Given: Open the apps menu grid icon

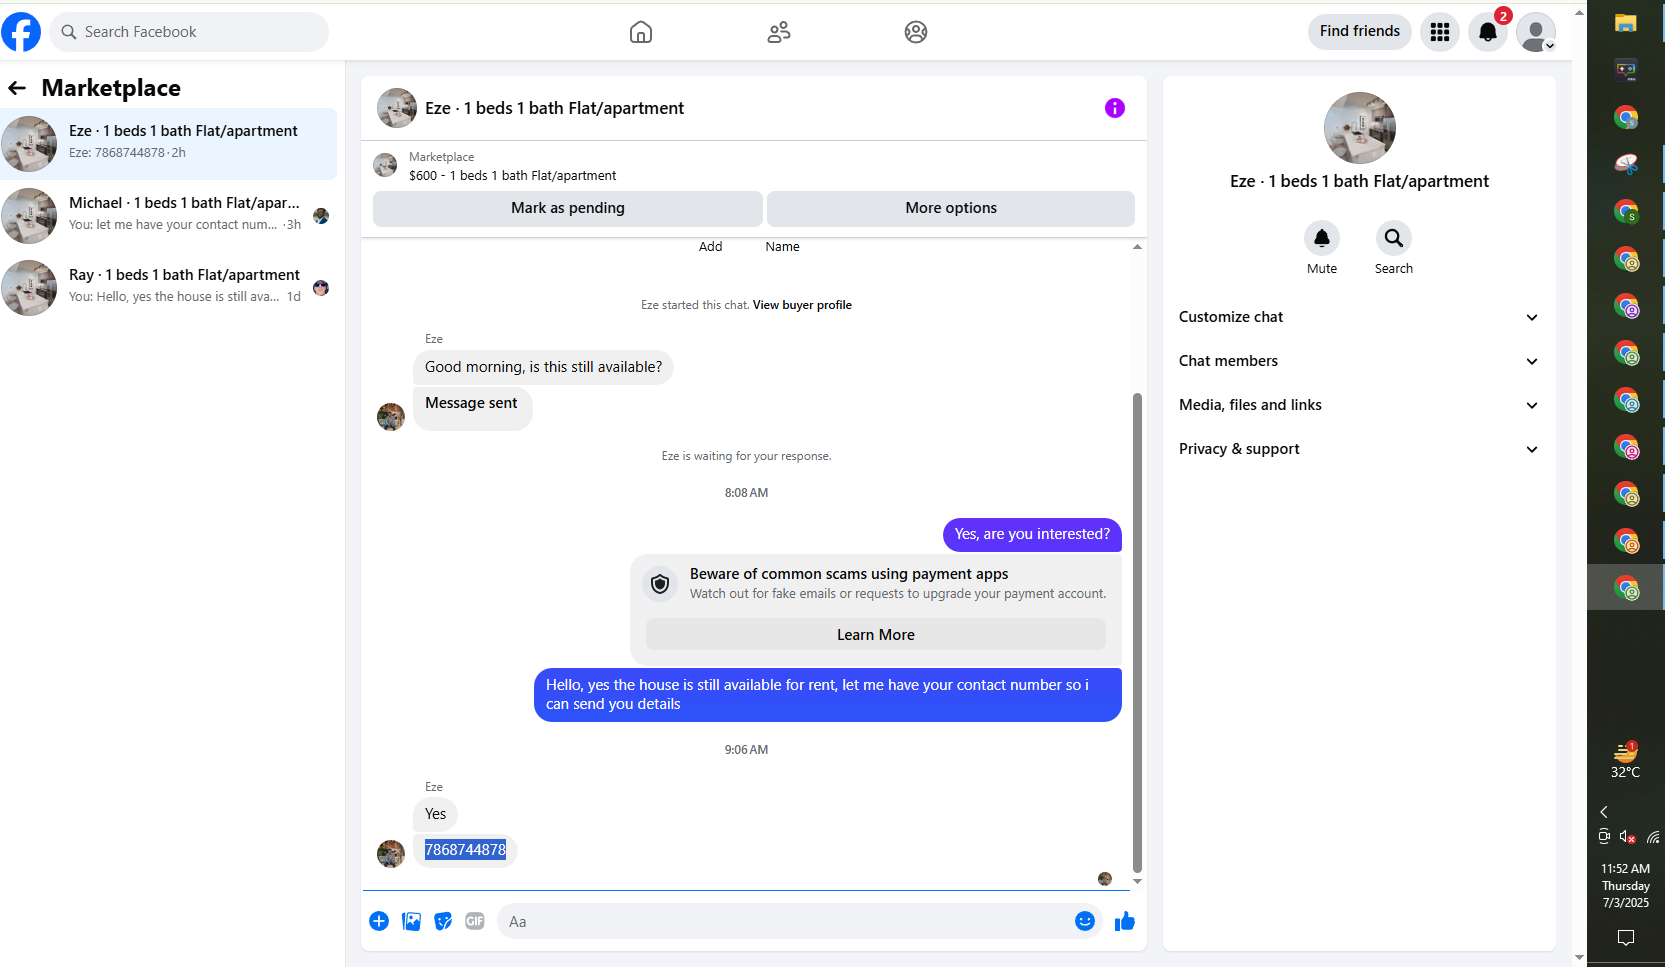Looking at the screenshot, I should pos(1440,32).
